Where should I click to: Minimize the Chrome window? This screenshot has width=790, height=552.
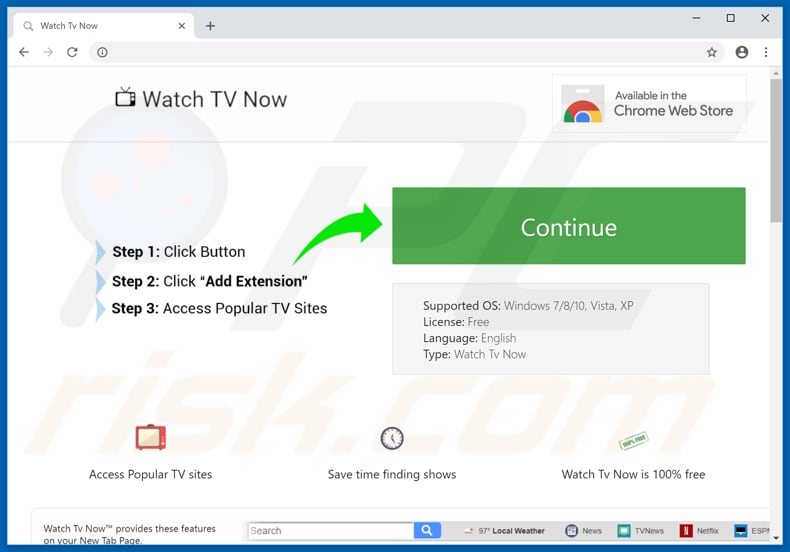pos(696,18)
